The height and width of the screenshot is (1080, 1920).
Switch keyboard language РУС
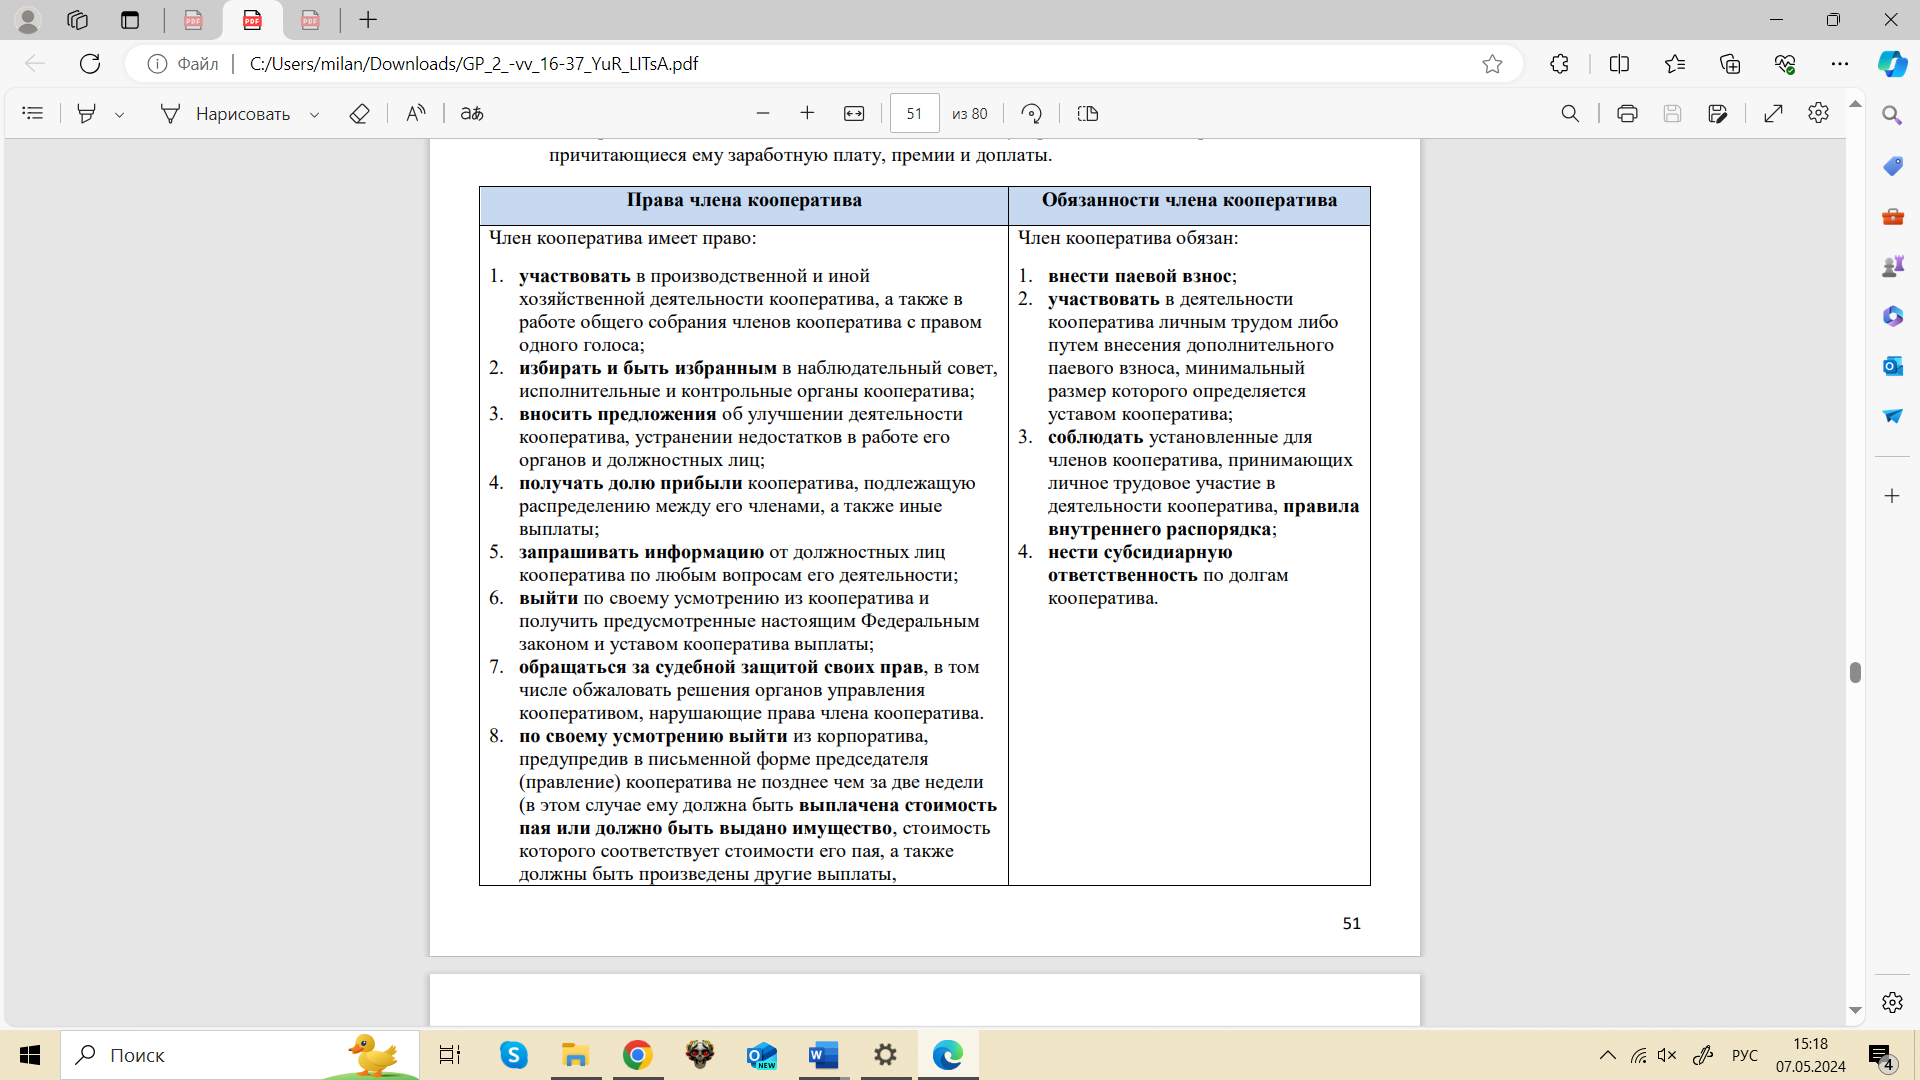[x=1744, y=1055]
